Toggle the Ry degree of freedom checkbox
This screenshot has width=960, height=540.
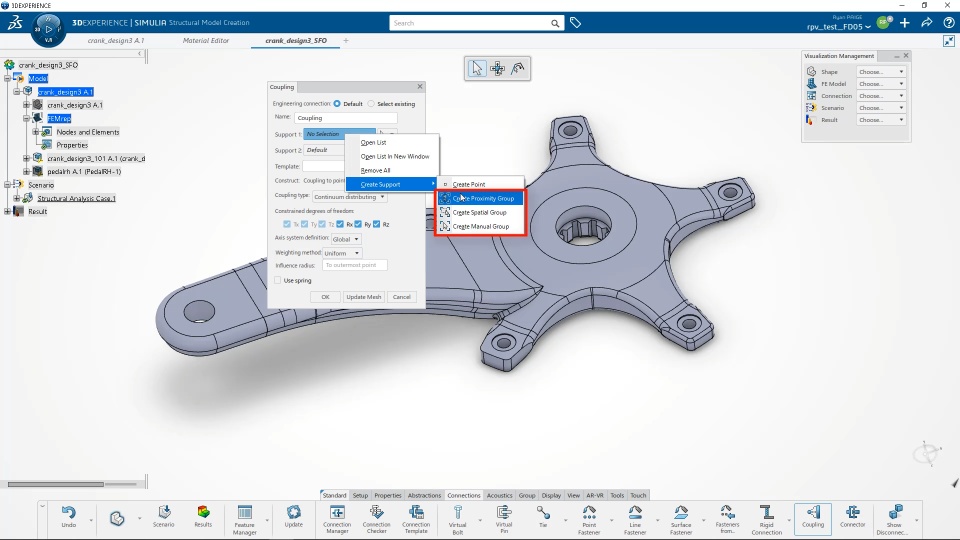[358, 224]
